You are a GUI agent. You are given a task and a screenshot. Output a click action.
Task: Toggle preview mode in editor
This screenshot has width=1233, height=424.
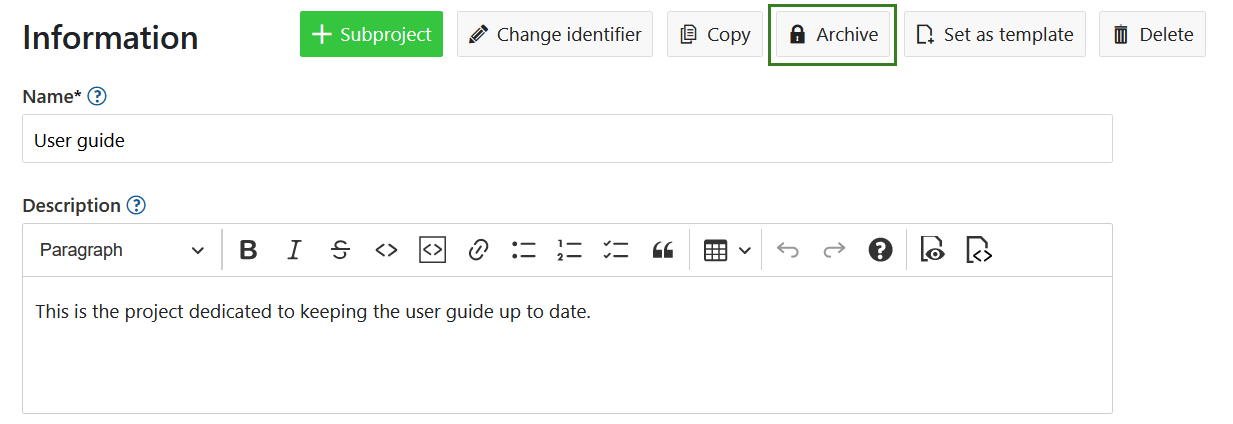tap(933, 250)
